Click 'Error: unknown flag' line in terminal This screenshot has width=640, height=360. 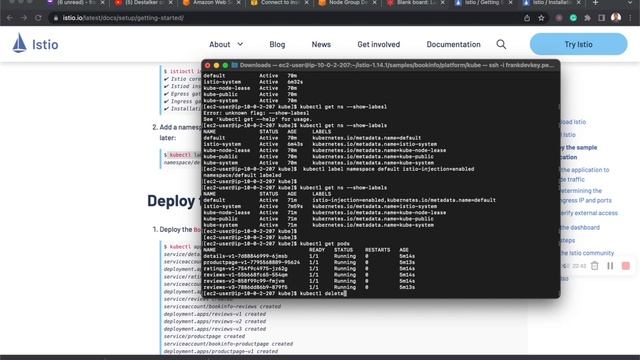coord(256,113)
